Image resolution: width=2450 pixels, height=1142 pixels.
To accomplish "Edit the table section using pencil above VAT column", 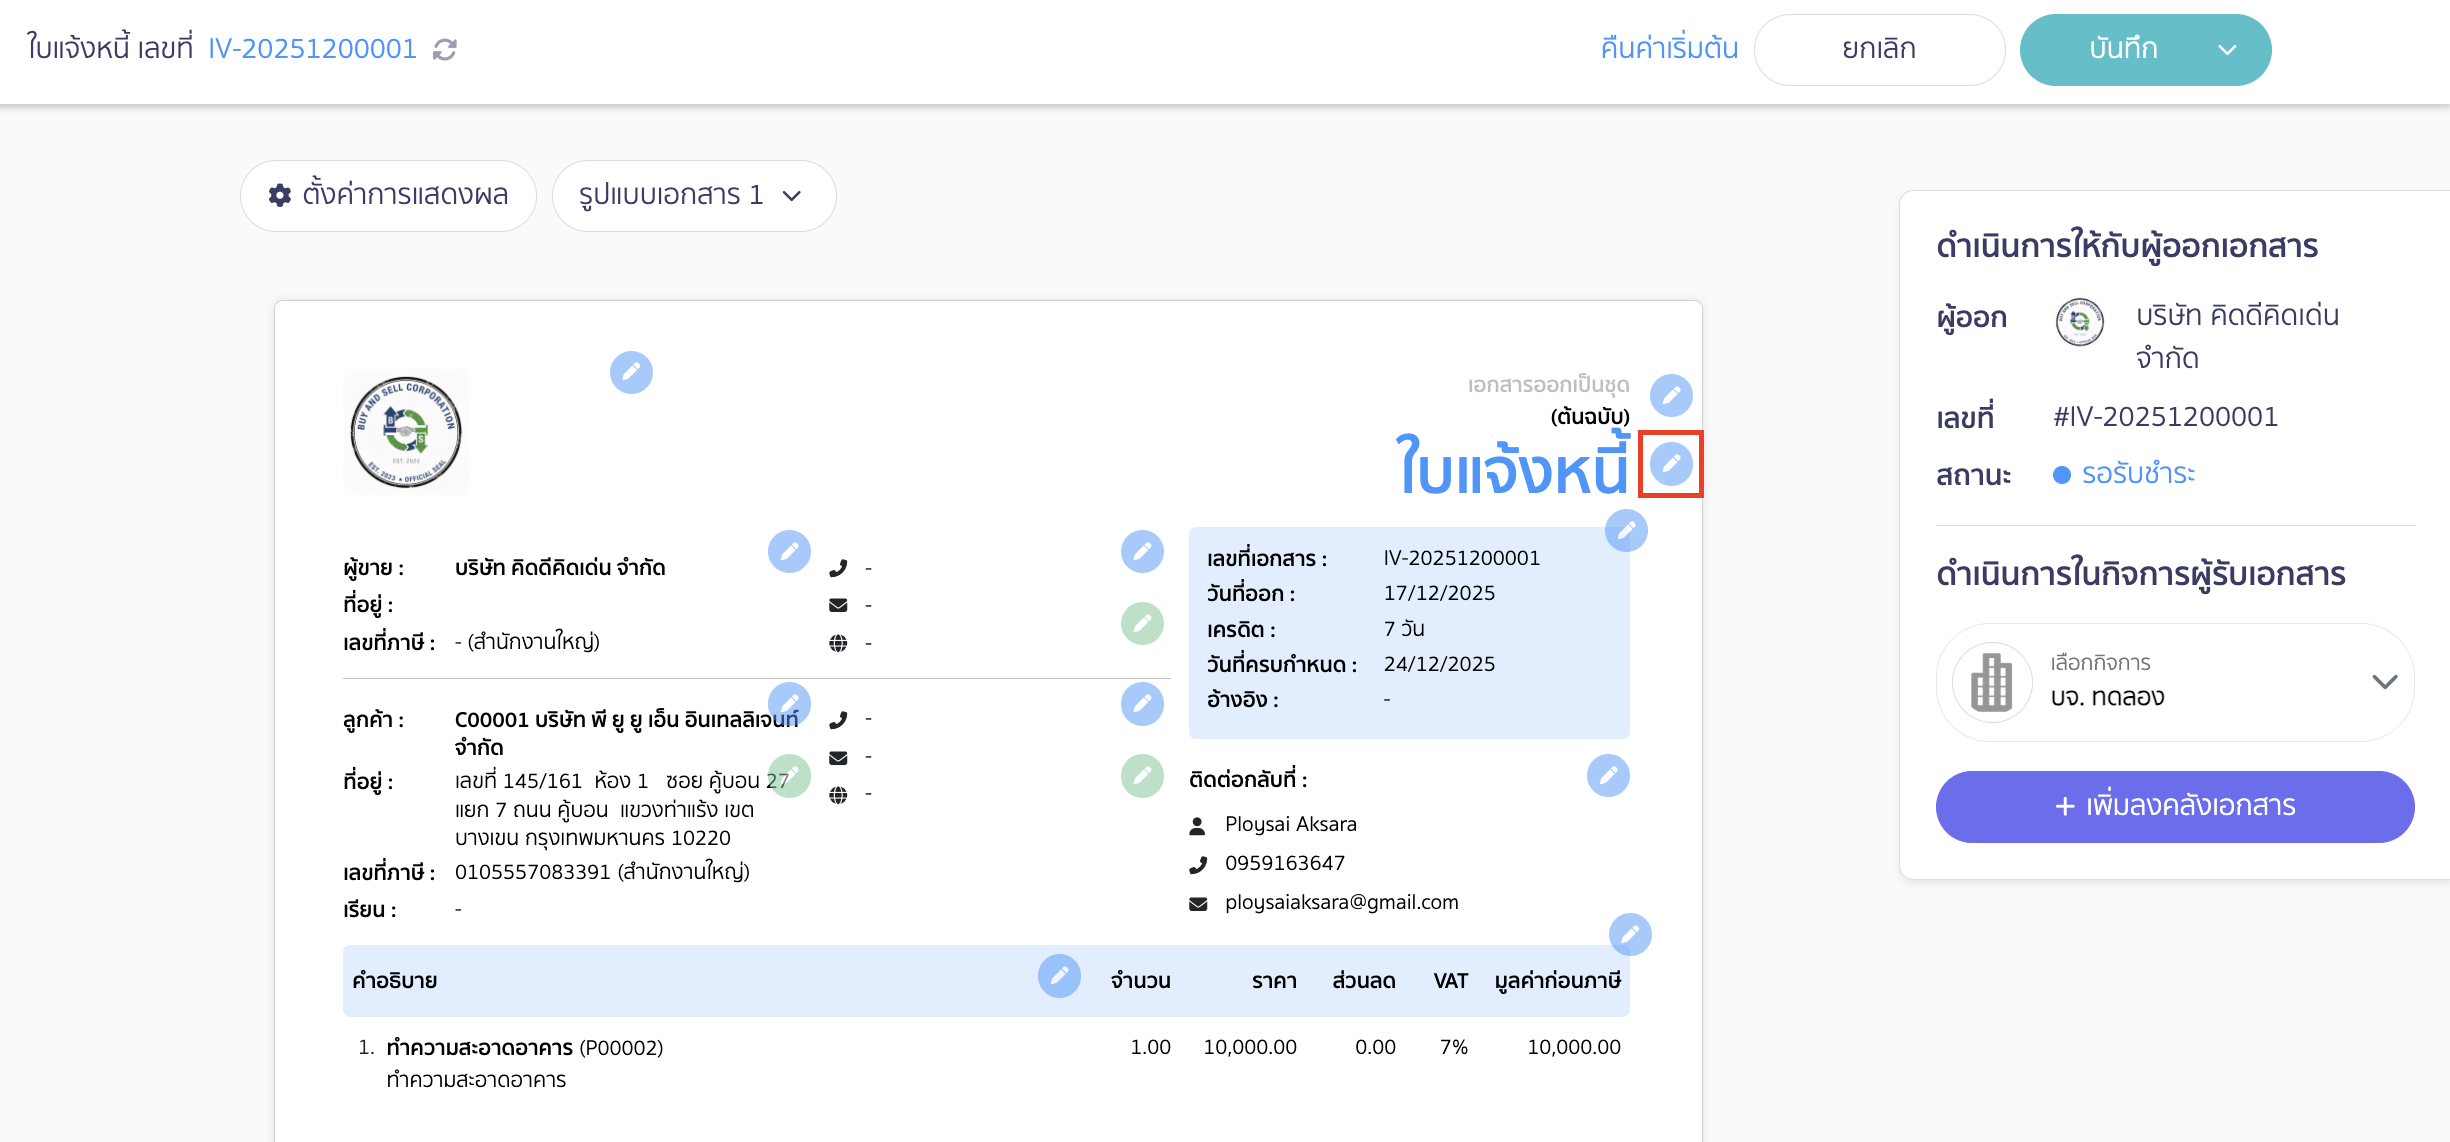I will click(x=1631, y=936).
